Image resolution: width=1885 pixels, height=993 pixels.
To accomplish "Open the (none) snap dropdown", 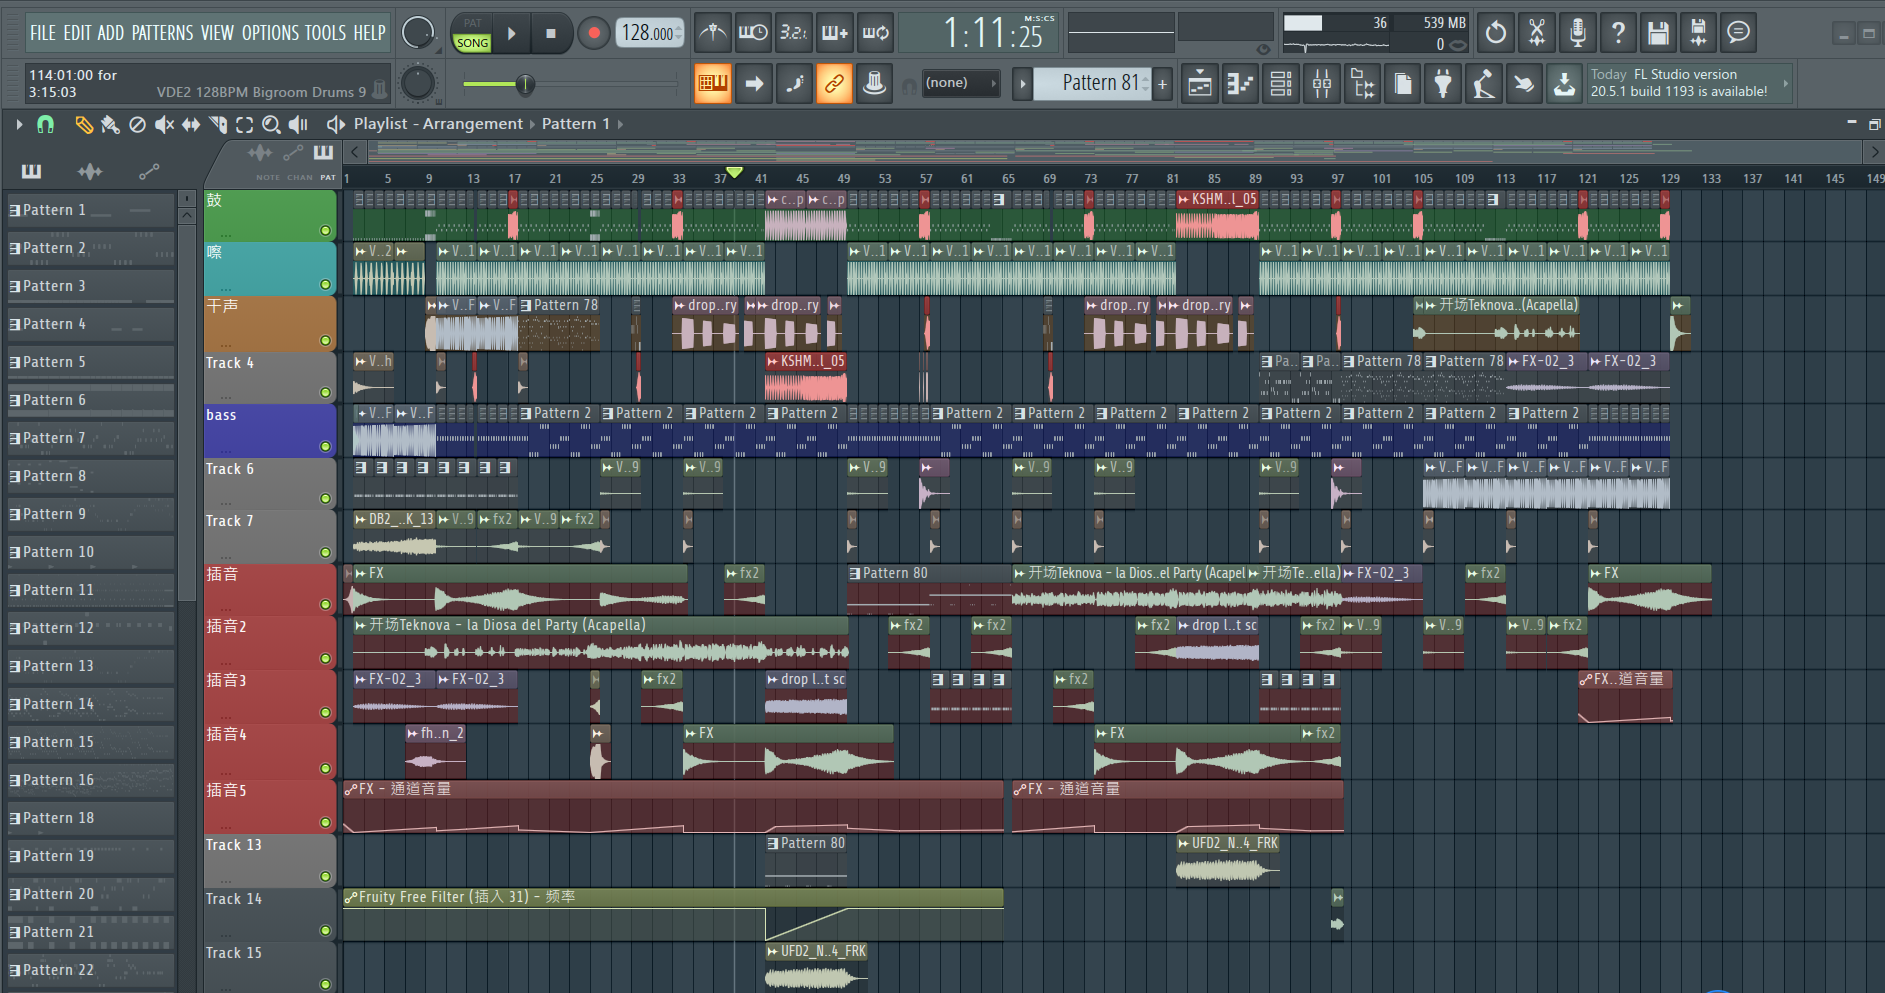I will click(960, 84).
